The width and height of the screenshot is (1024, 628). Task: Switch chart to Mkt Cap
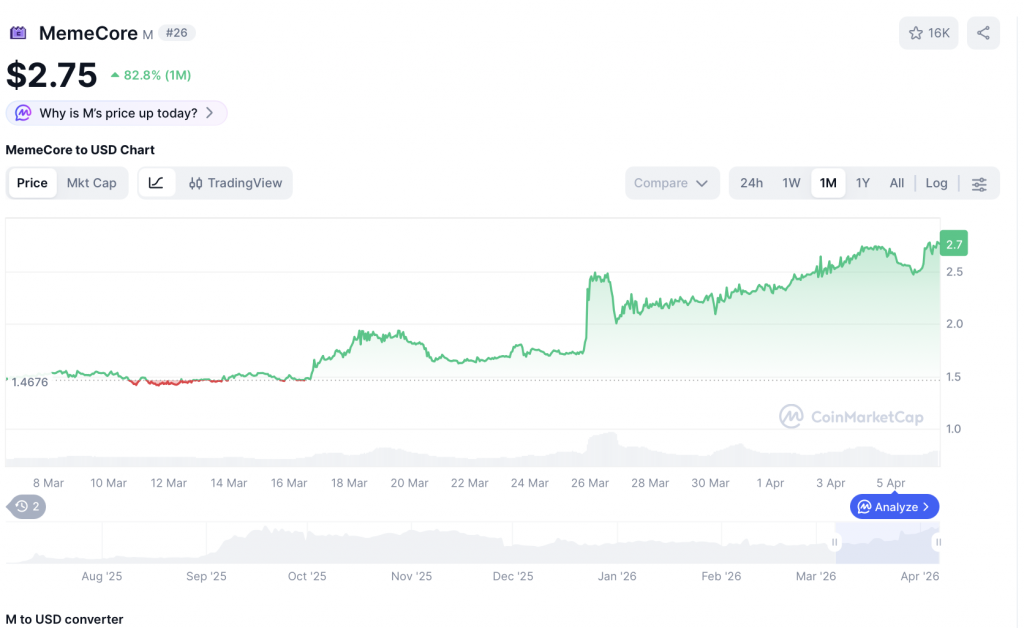coord(91,183)
